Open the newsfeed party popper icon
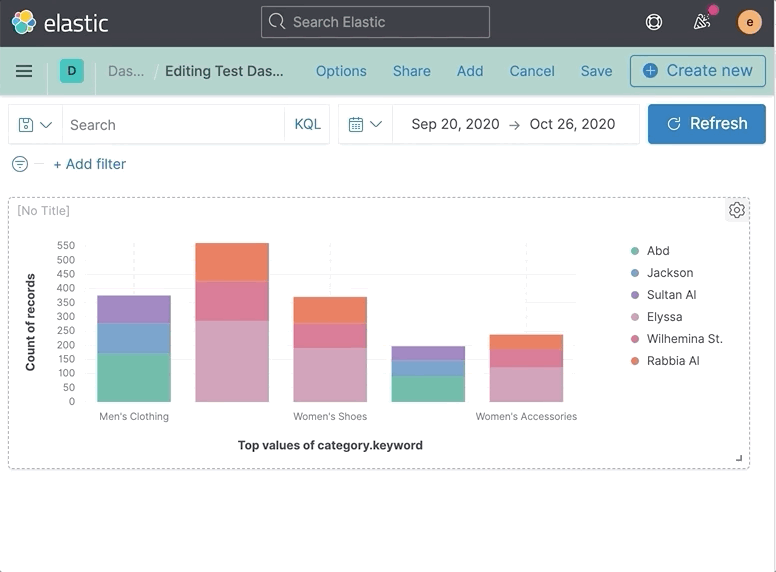Screen dimensions: 776x572 (702, 22)
